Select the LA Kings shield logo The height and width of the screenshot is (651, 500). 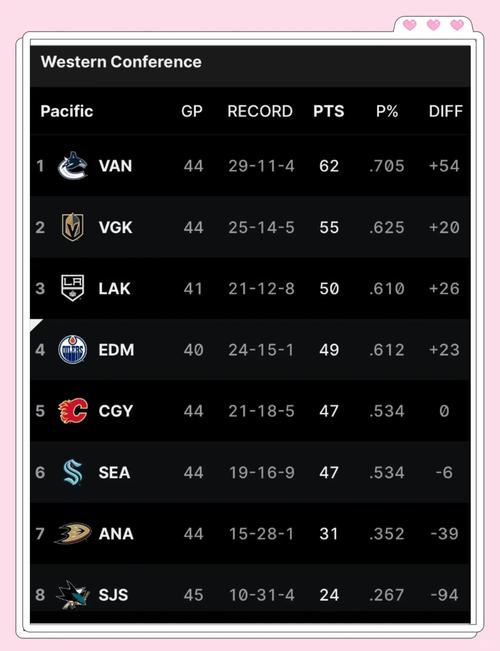[x=73, y=288]
